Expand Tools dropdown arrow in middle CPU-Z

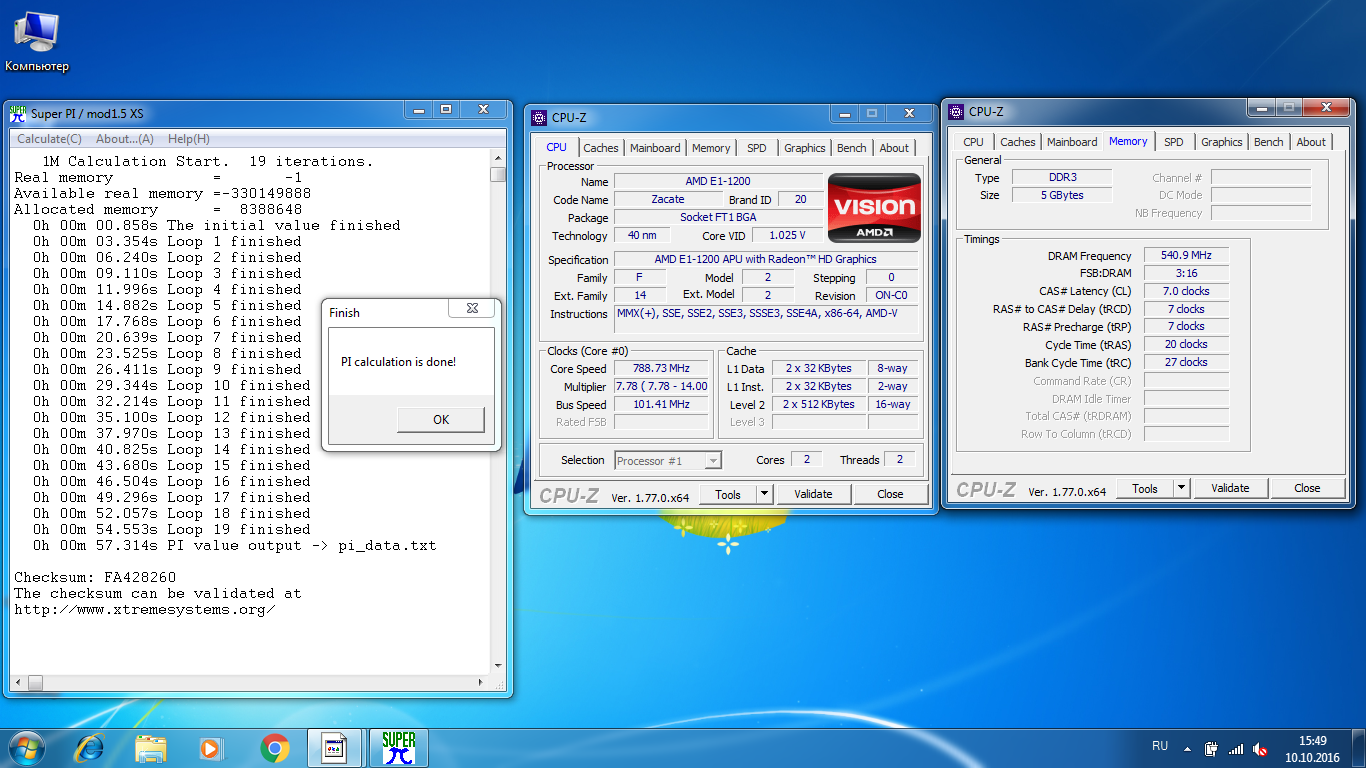click(x=764, y=494)
